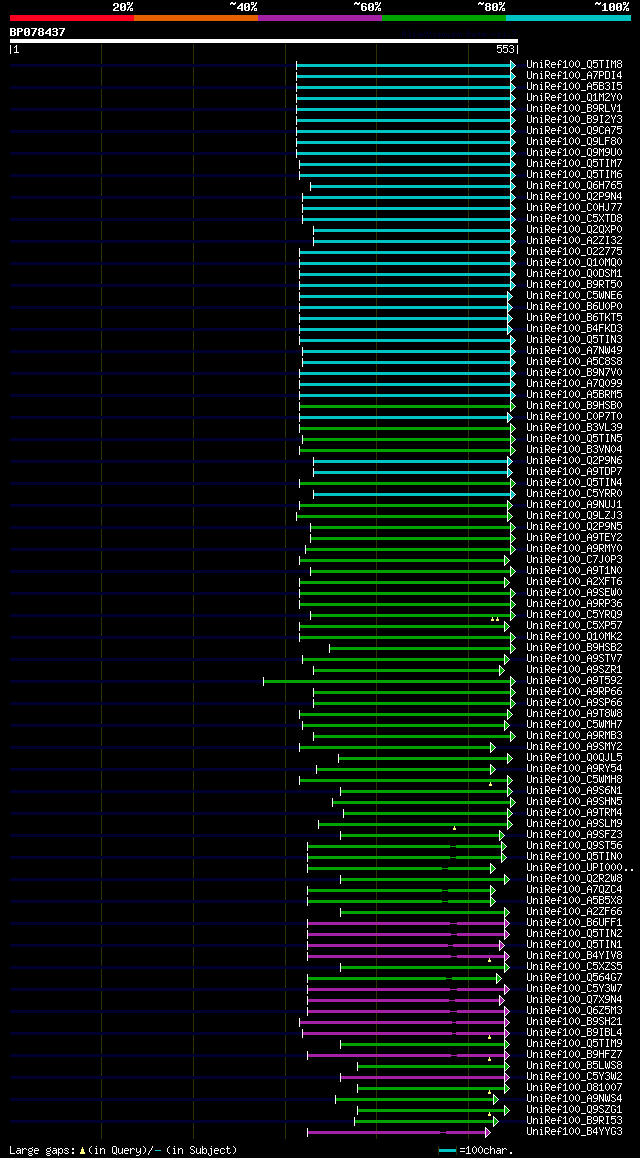Choose the UniRef100_B9HSB2 hit name
640x1158 pixels.
pyautogui.click(x=574, y=647)
